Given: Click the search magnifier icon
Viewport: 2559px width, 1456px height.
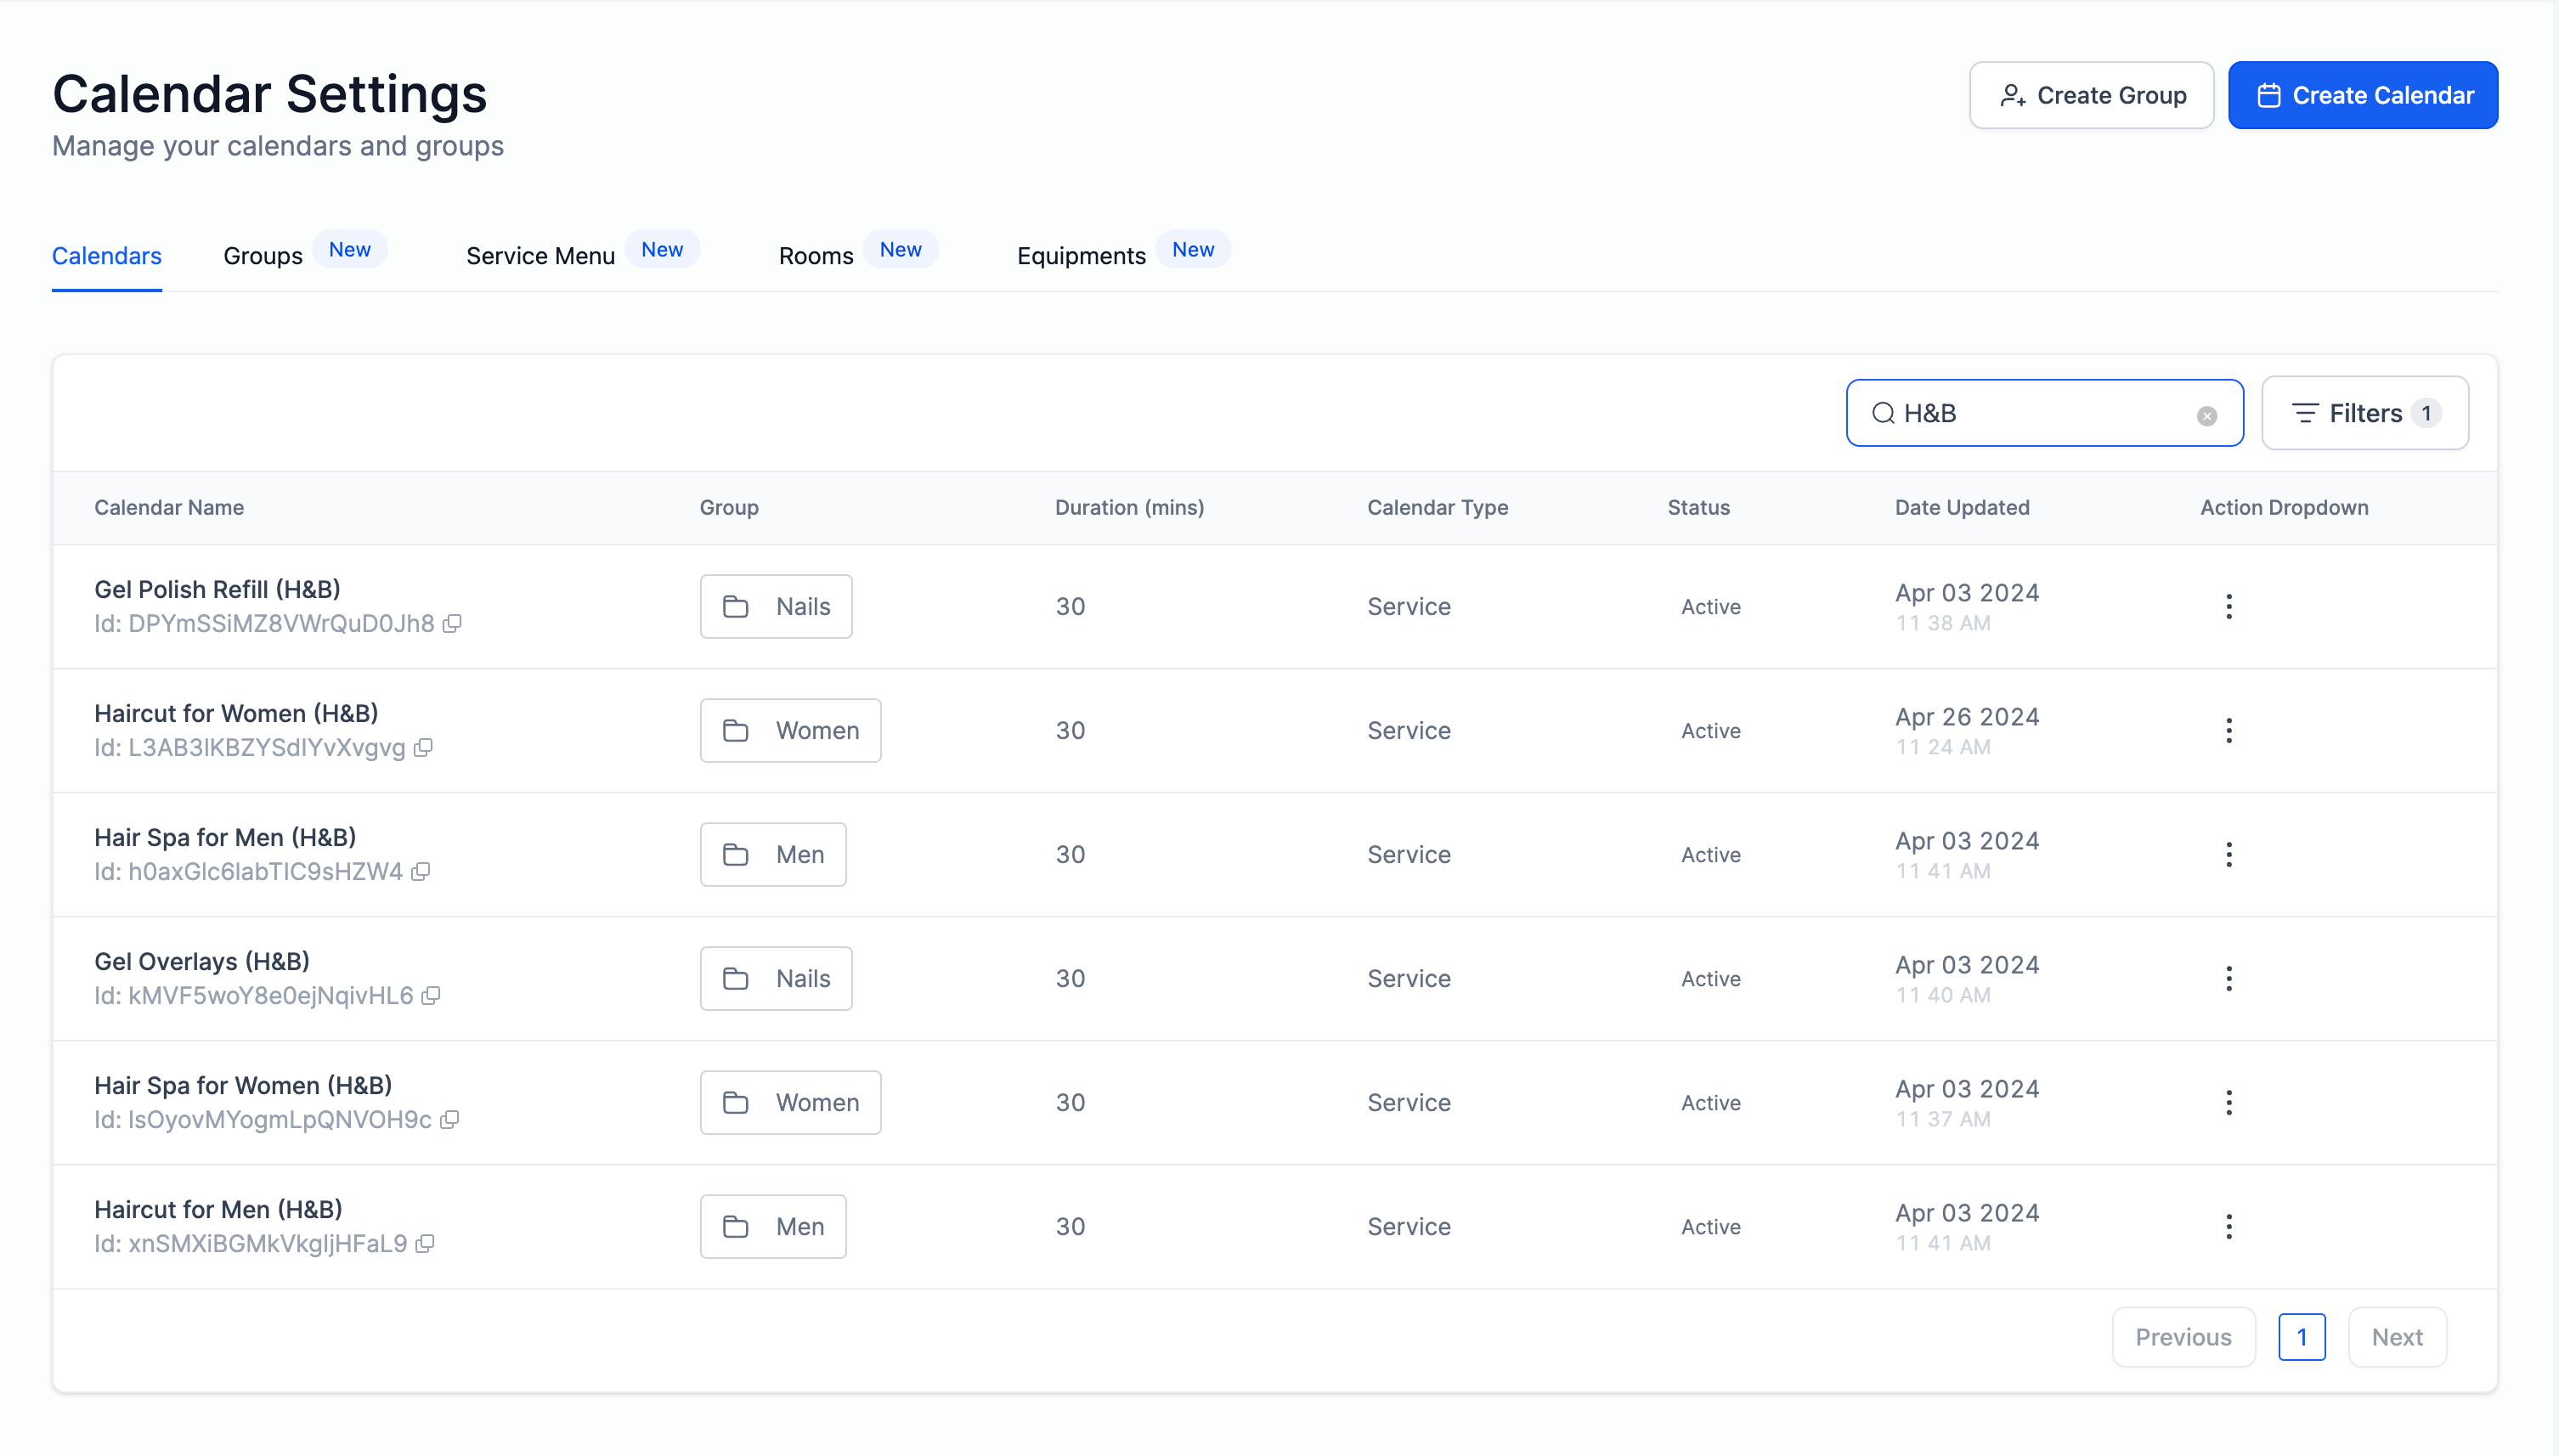Looking at the screenshot, I should (1882, 413).
